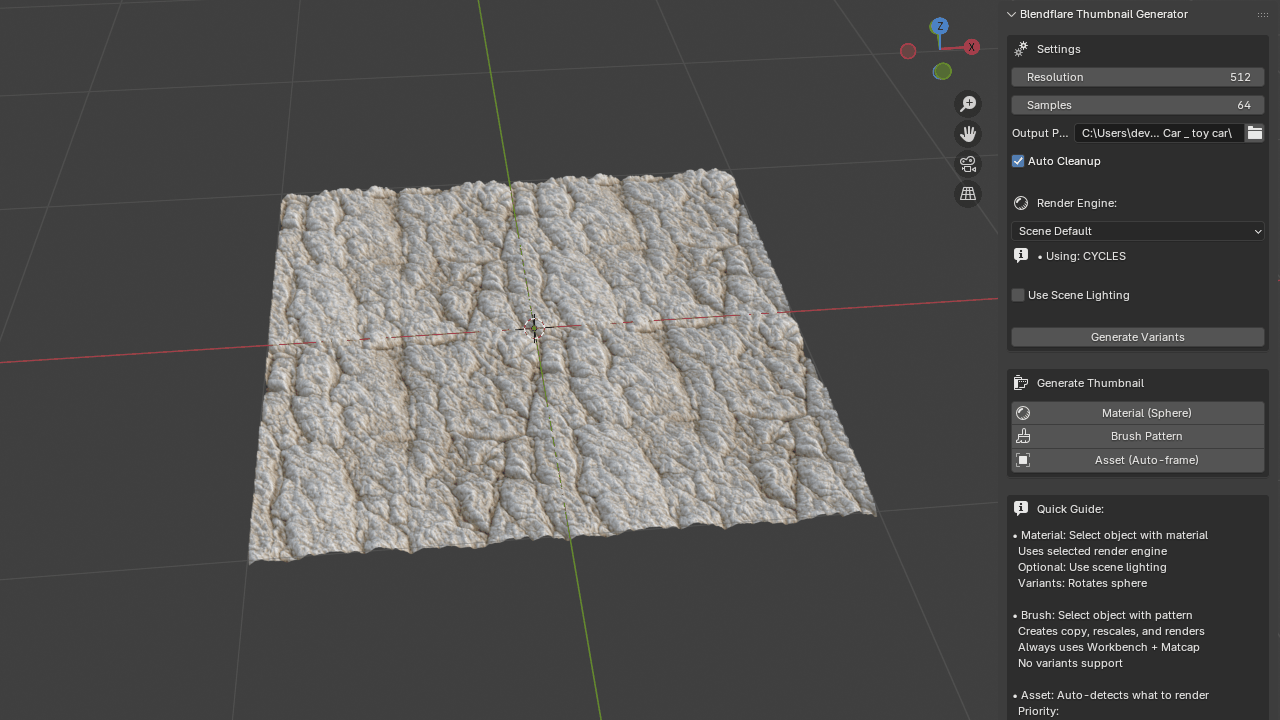Click the Generate Thumbnail film icon
The width and height of the screenshot is (1280, 720).
[1020, 382]
